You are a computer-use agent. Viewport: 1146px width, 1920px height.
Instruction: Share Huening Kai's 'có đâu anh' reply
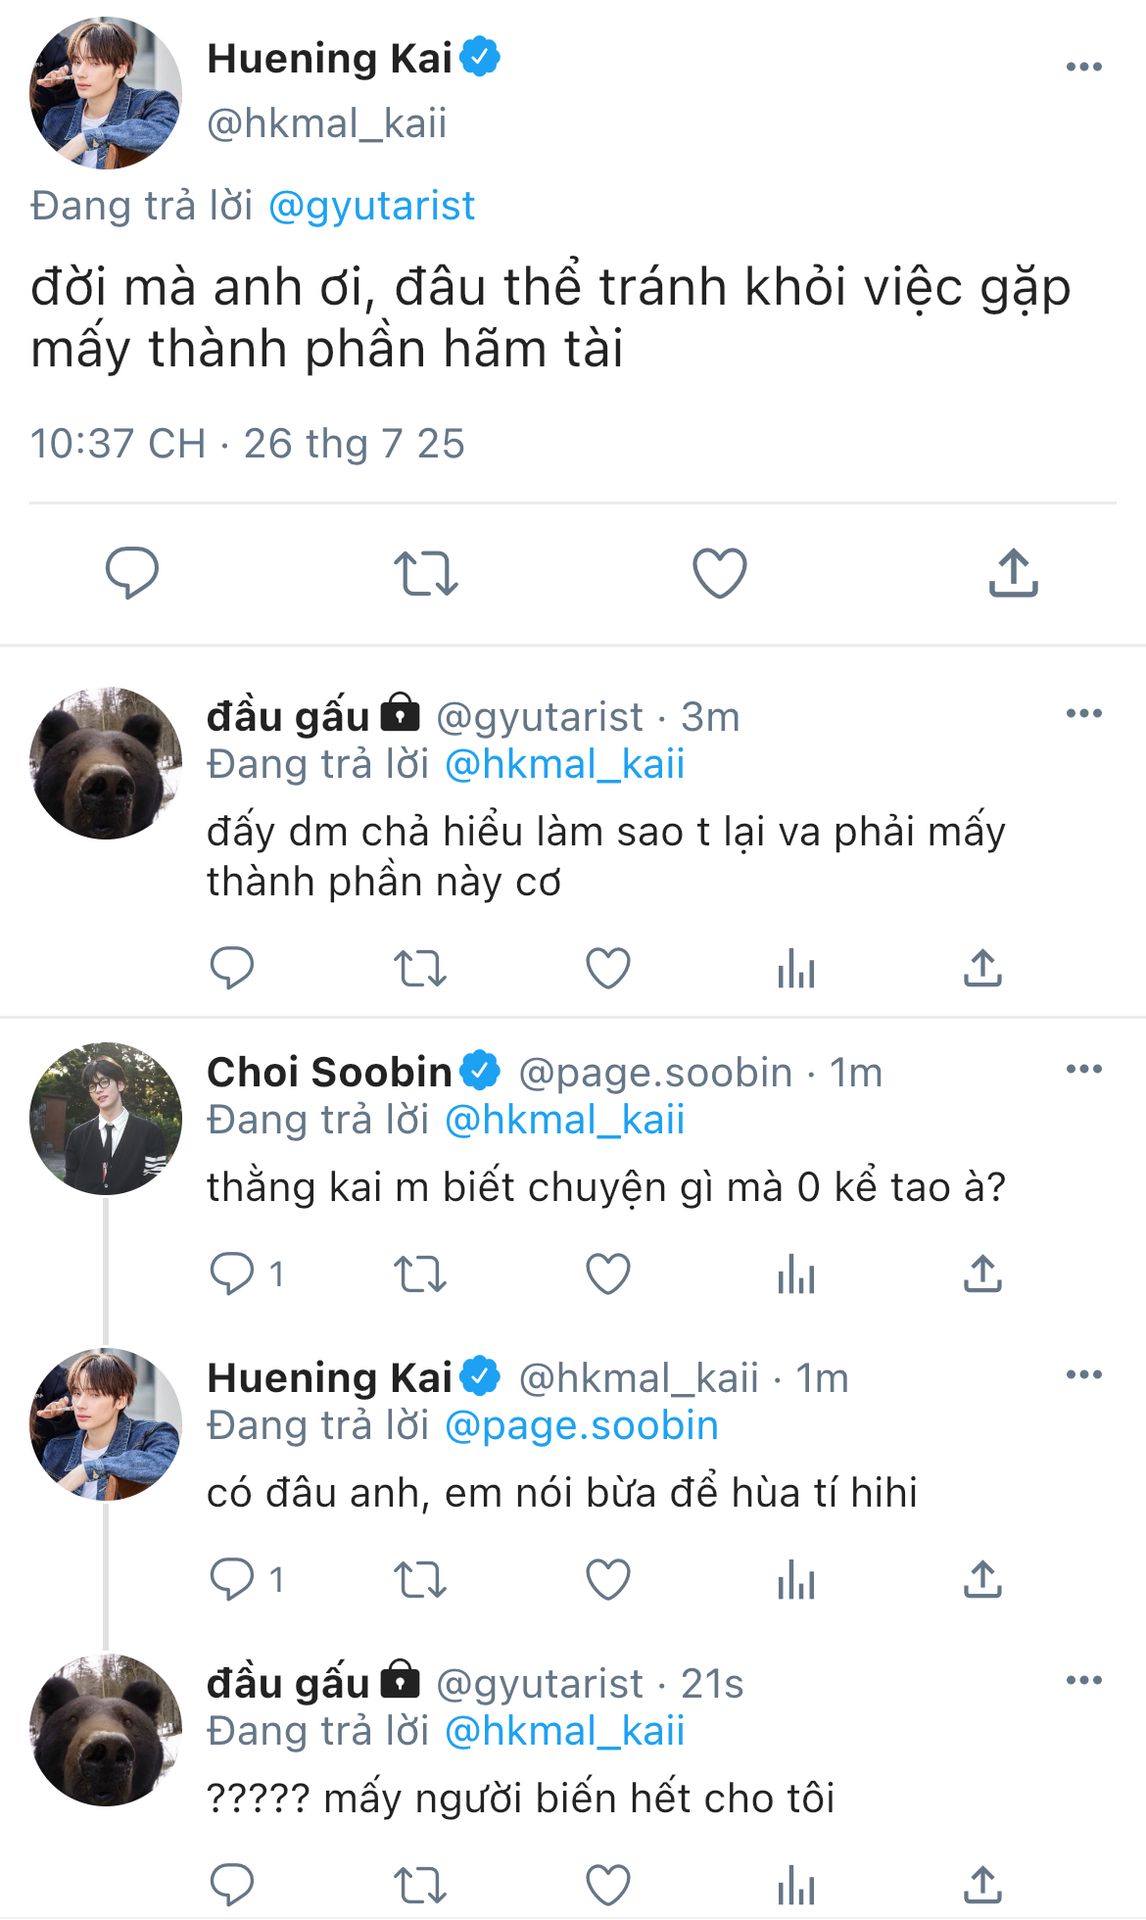pyautogui.click(x=982, y=1581)
